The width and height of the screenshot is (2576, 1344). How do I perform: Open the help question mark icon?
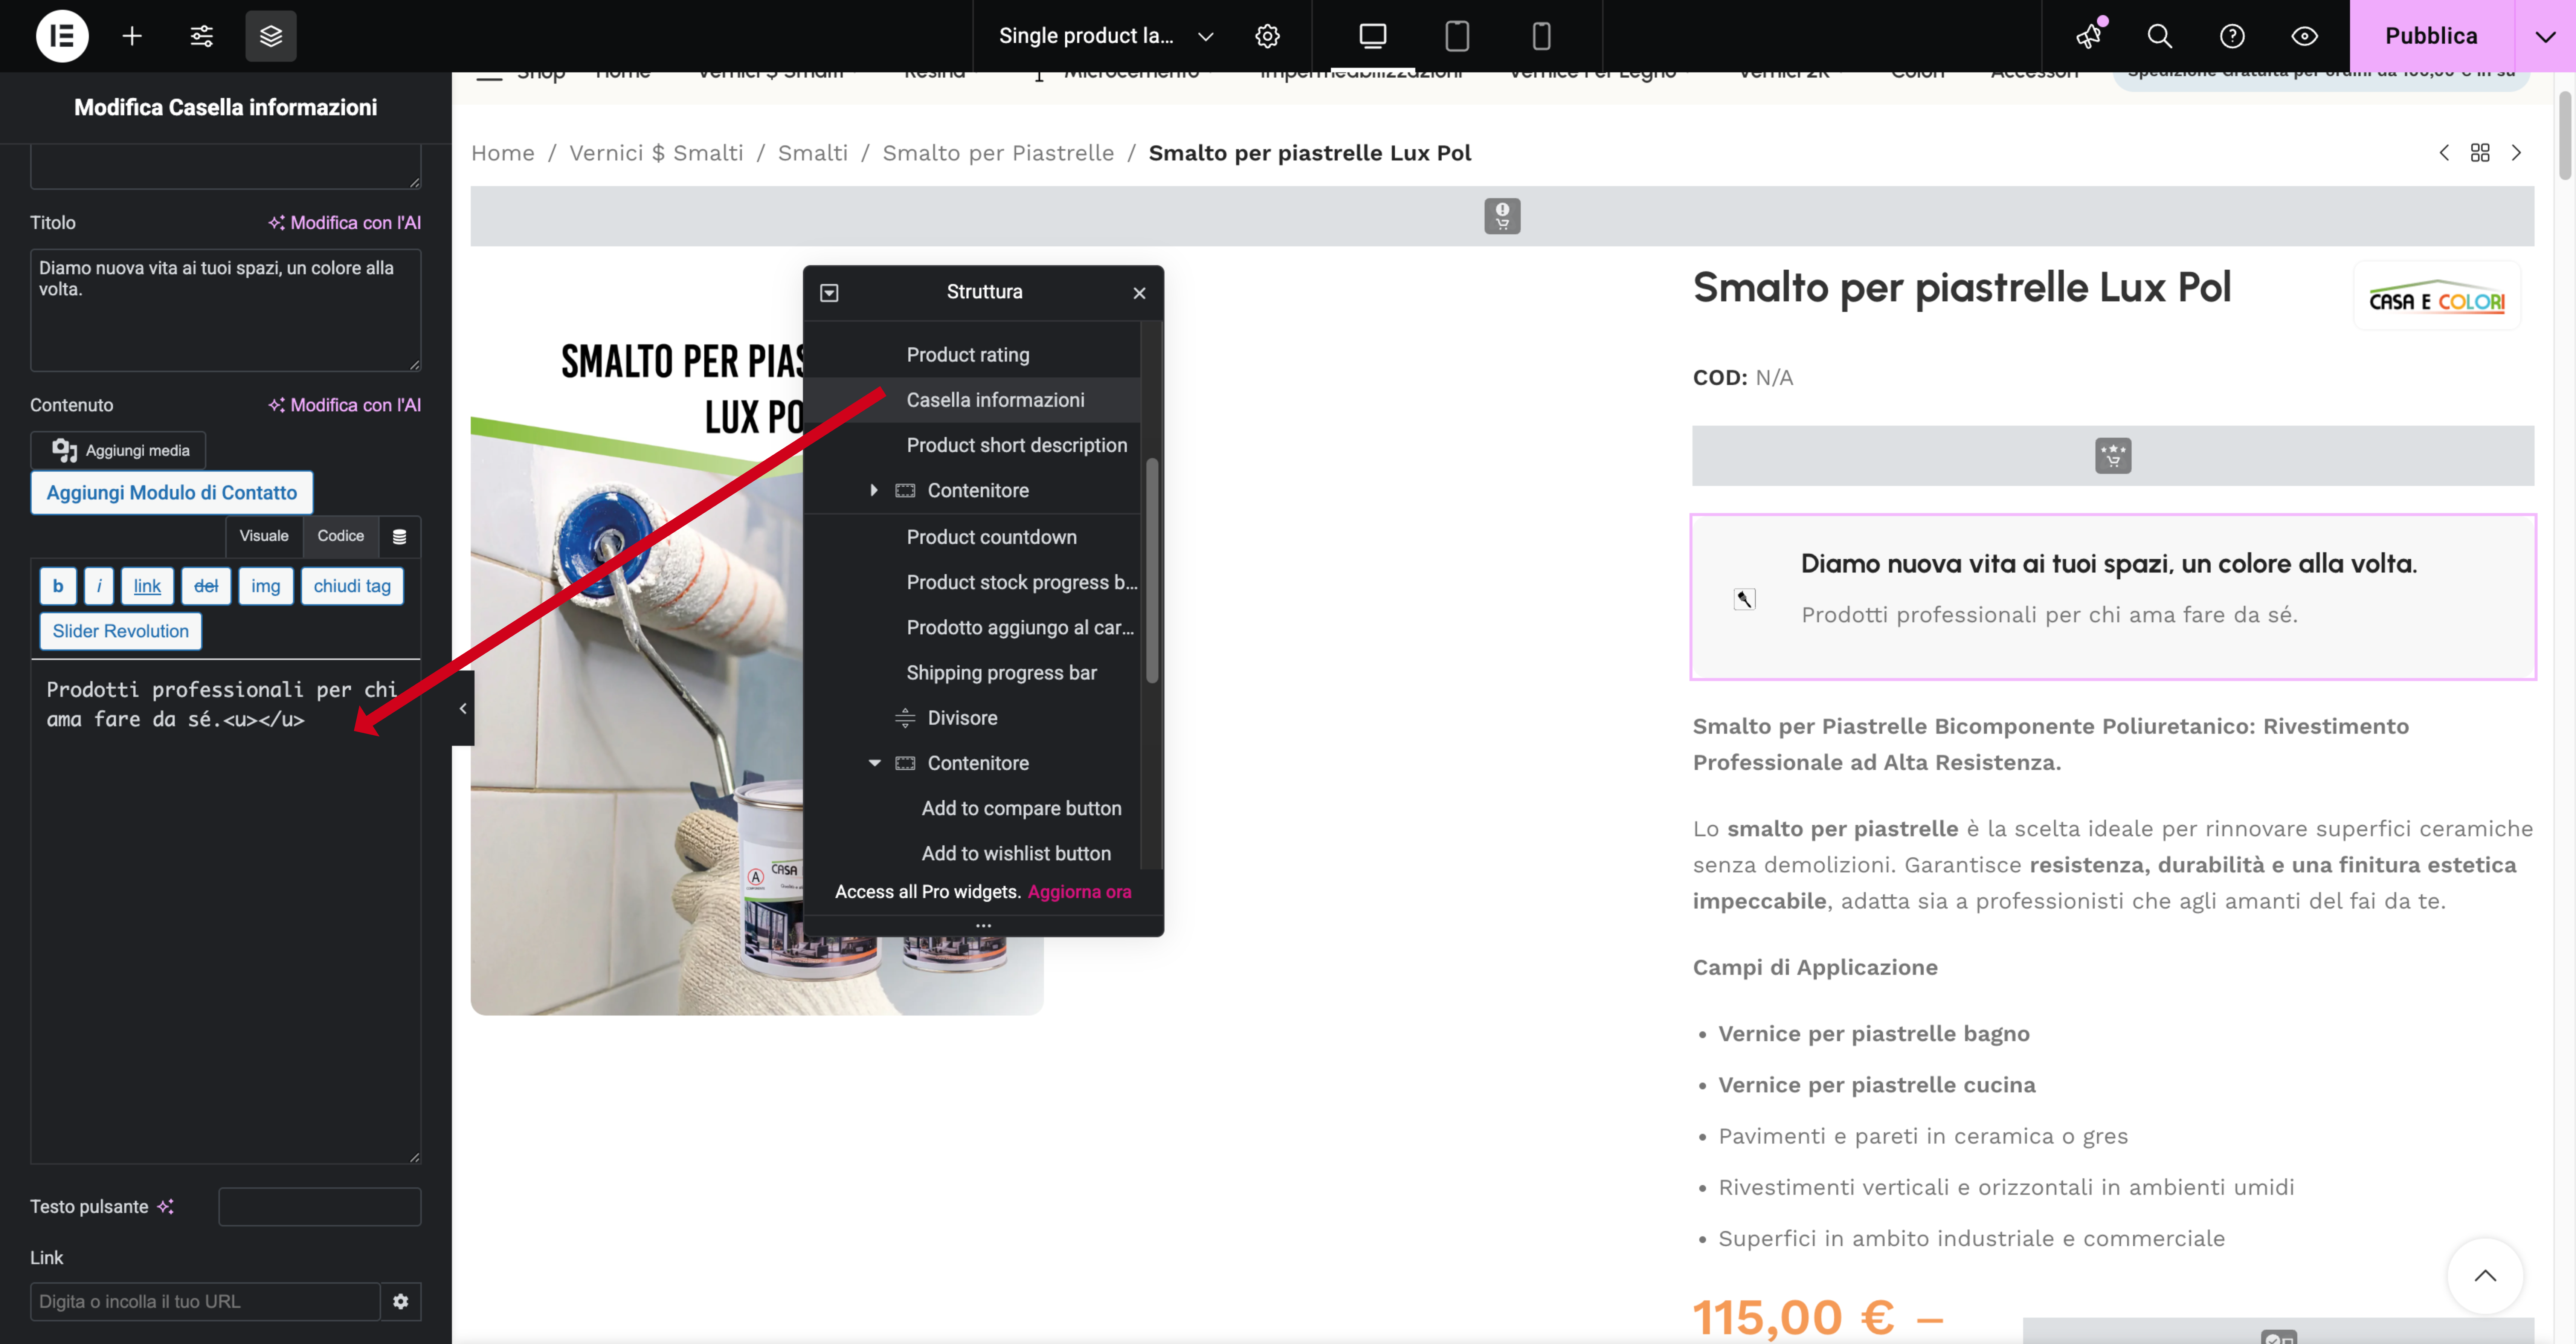(2232, 36)
